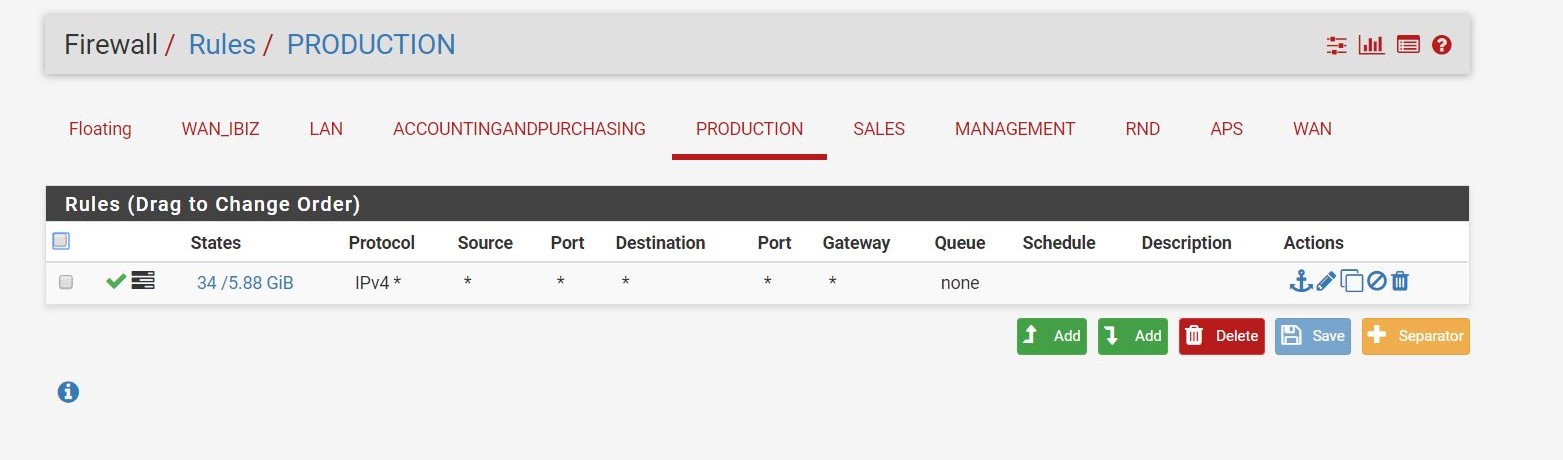Viewport: 1563px width, 460px height.
Task: Open the firewall log table icon
Action: (1408, 45)
